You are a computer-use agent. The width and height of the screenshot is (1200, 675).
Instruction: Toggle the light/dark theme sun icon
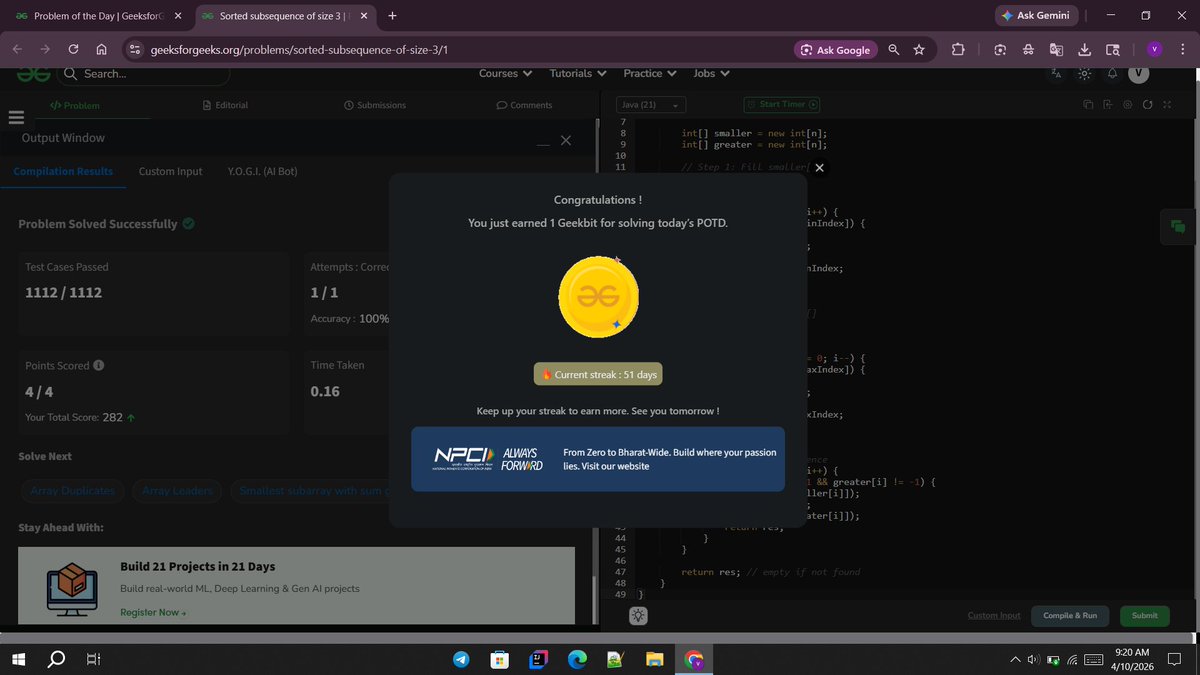[1084, 74]
